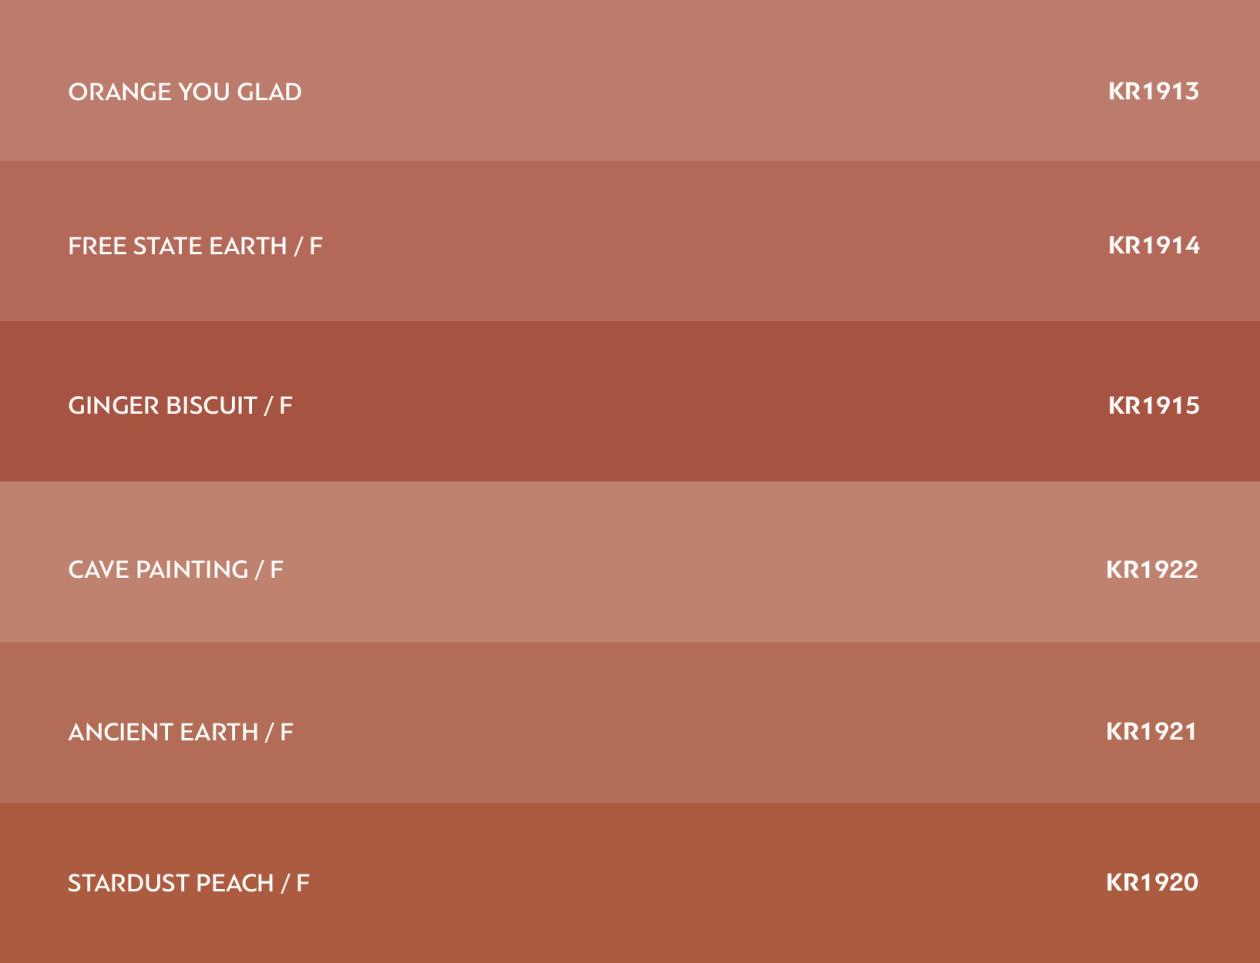Image resolution: width=1260 pixels, height=963 pixels.
Task: Click the ANCIENT EARTH / F label
Action: tap(181, 732)
